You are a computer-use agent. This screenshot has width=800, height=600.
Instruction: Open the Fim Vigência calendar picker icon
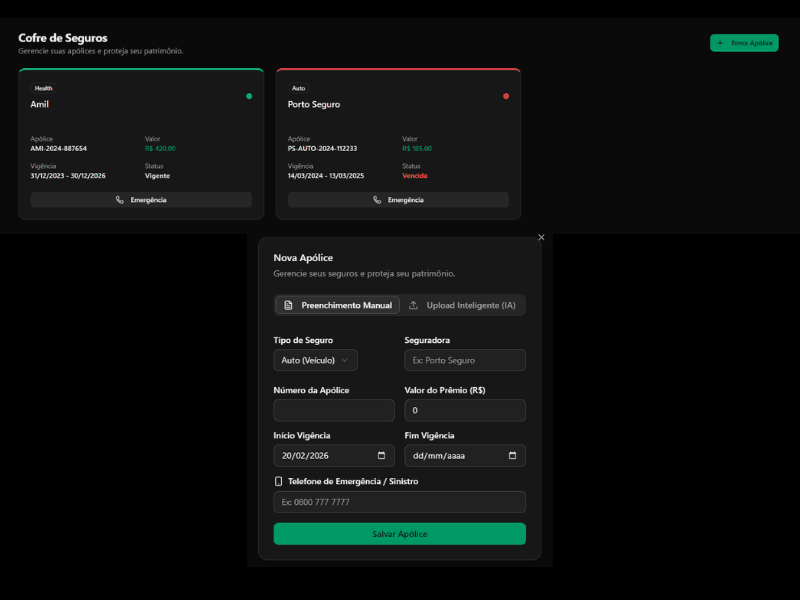[512, 456]
